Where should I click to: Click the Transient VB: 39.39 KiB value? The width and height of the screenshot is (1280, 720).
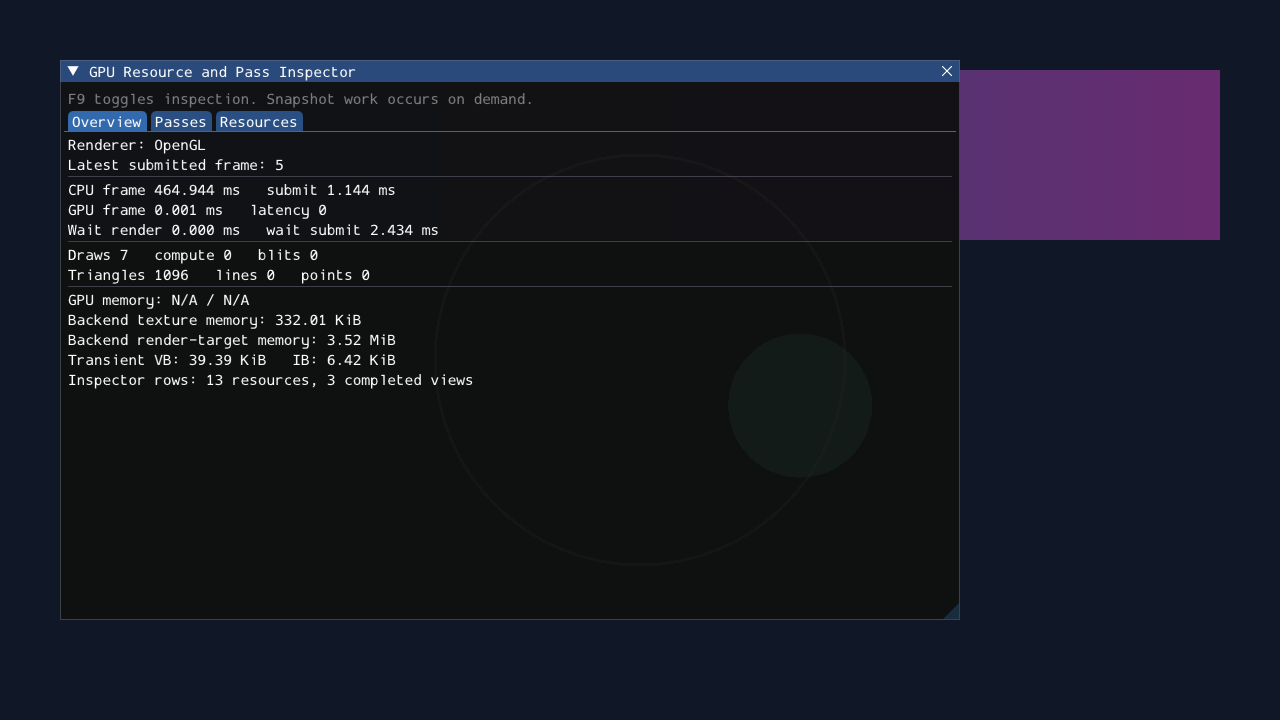tap(167, 360)
